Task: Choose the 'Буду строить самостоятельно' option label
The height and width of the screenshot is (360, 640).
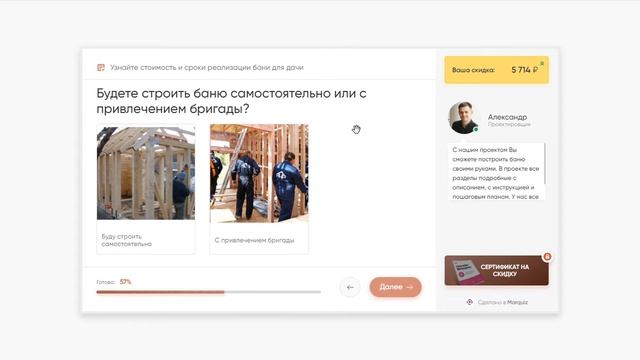Action: (127, 240)
